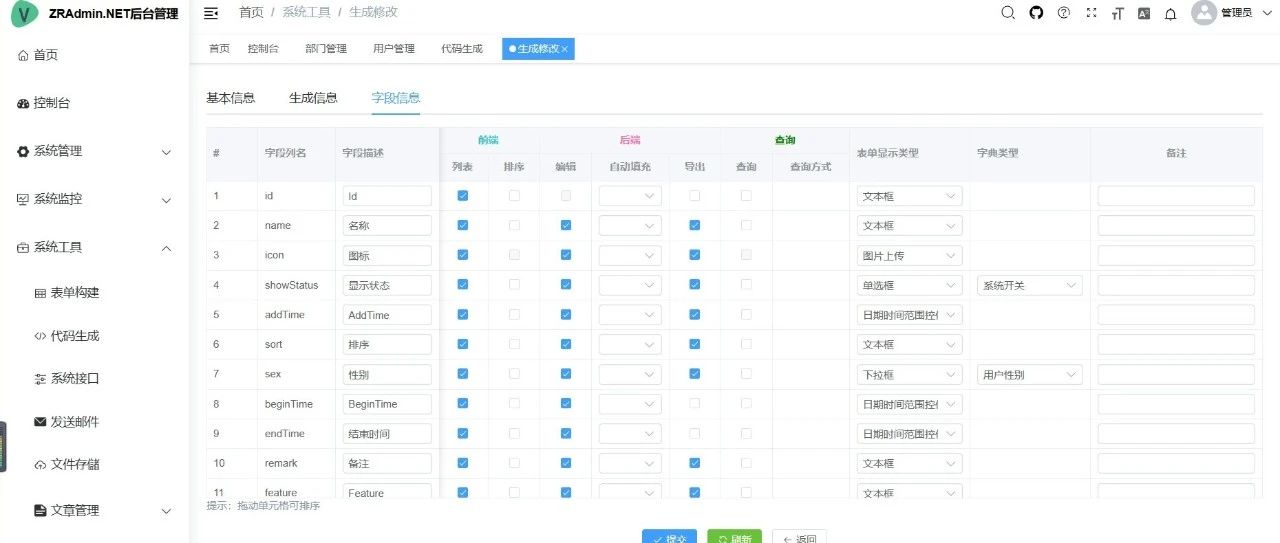The image size is (1280, 543).
Task: Open the search magnifier icon
Action: coord(1009,13)
